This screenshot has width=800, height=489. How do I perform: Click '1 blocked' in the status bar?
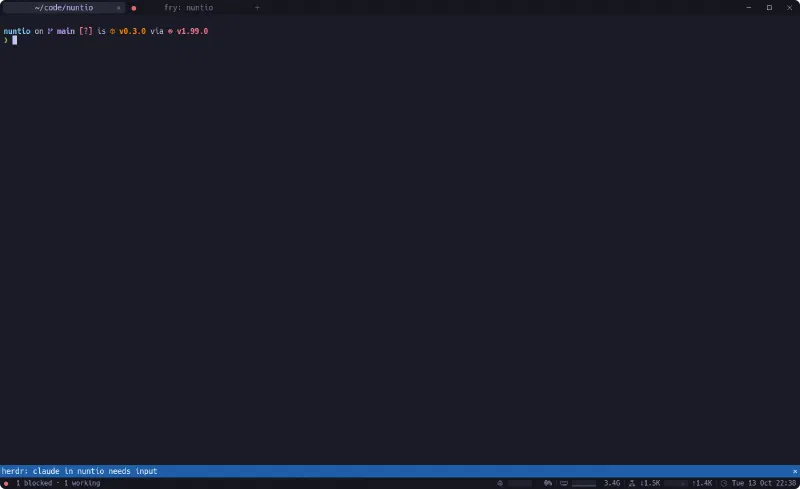point(34,483)
